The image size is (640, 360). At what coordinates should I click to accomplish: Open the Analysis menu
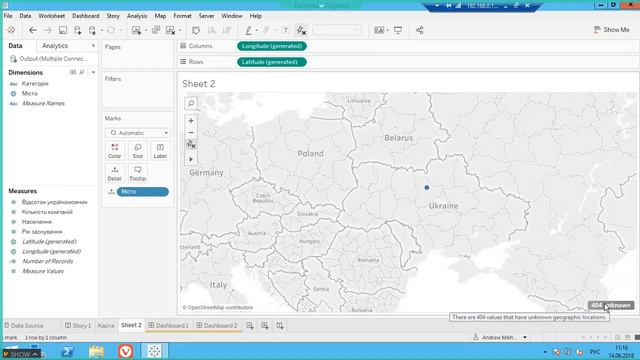[137, 16]
